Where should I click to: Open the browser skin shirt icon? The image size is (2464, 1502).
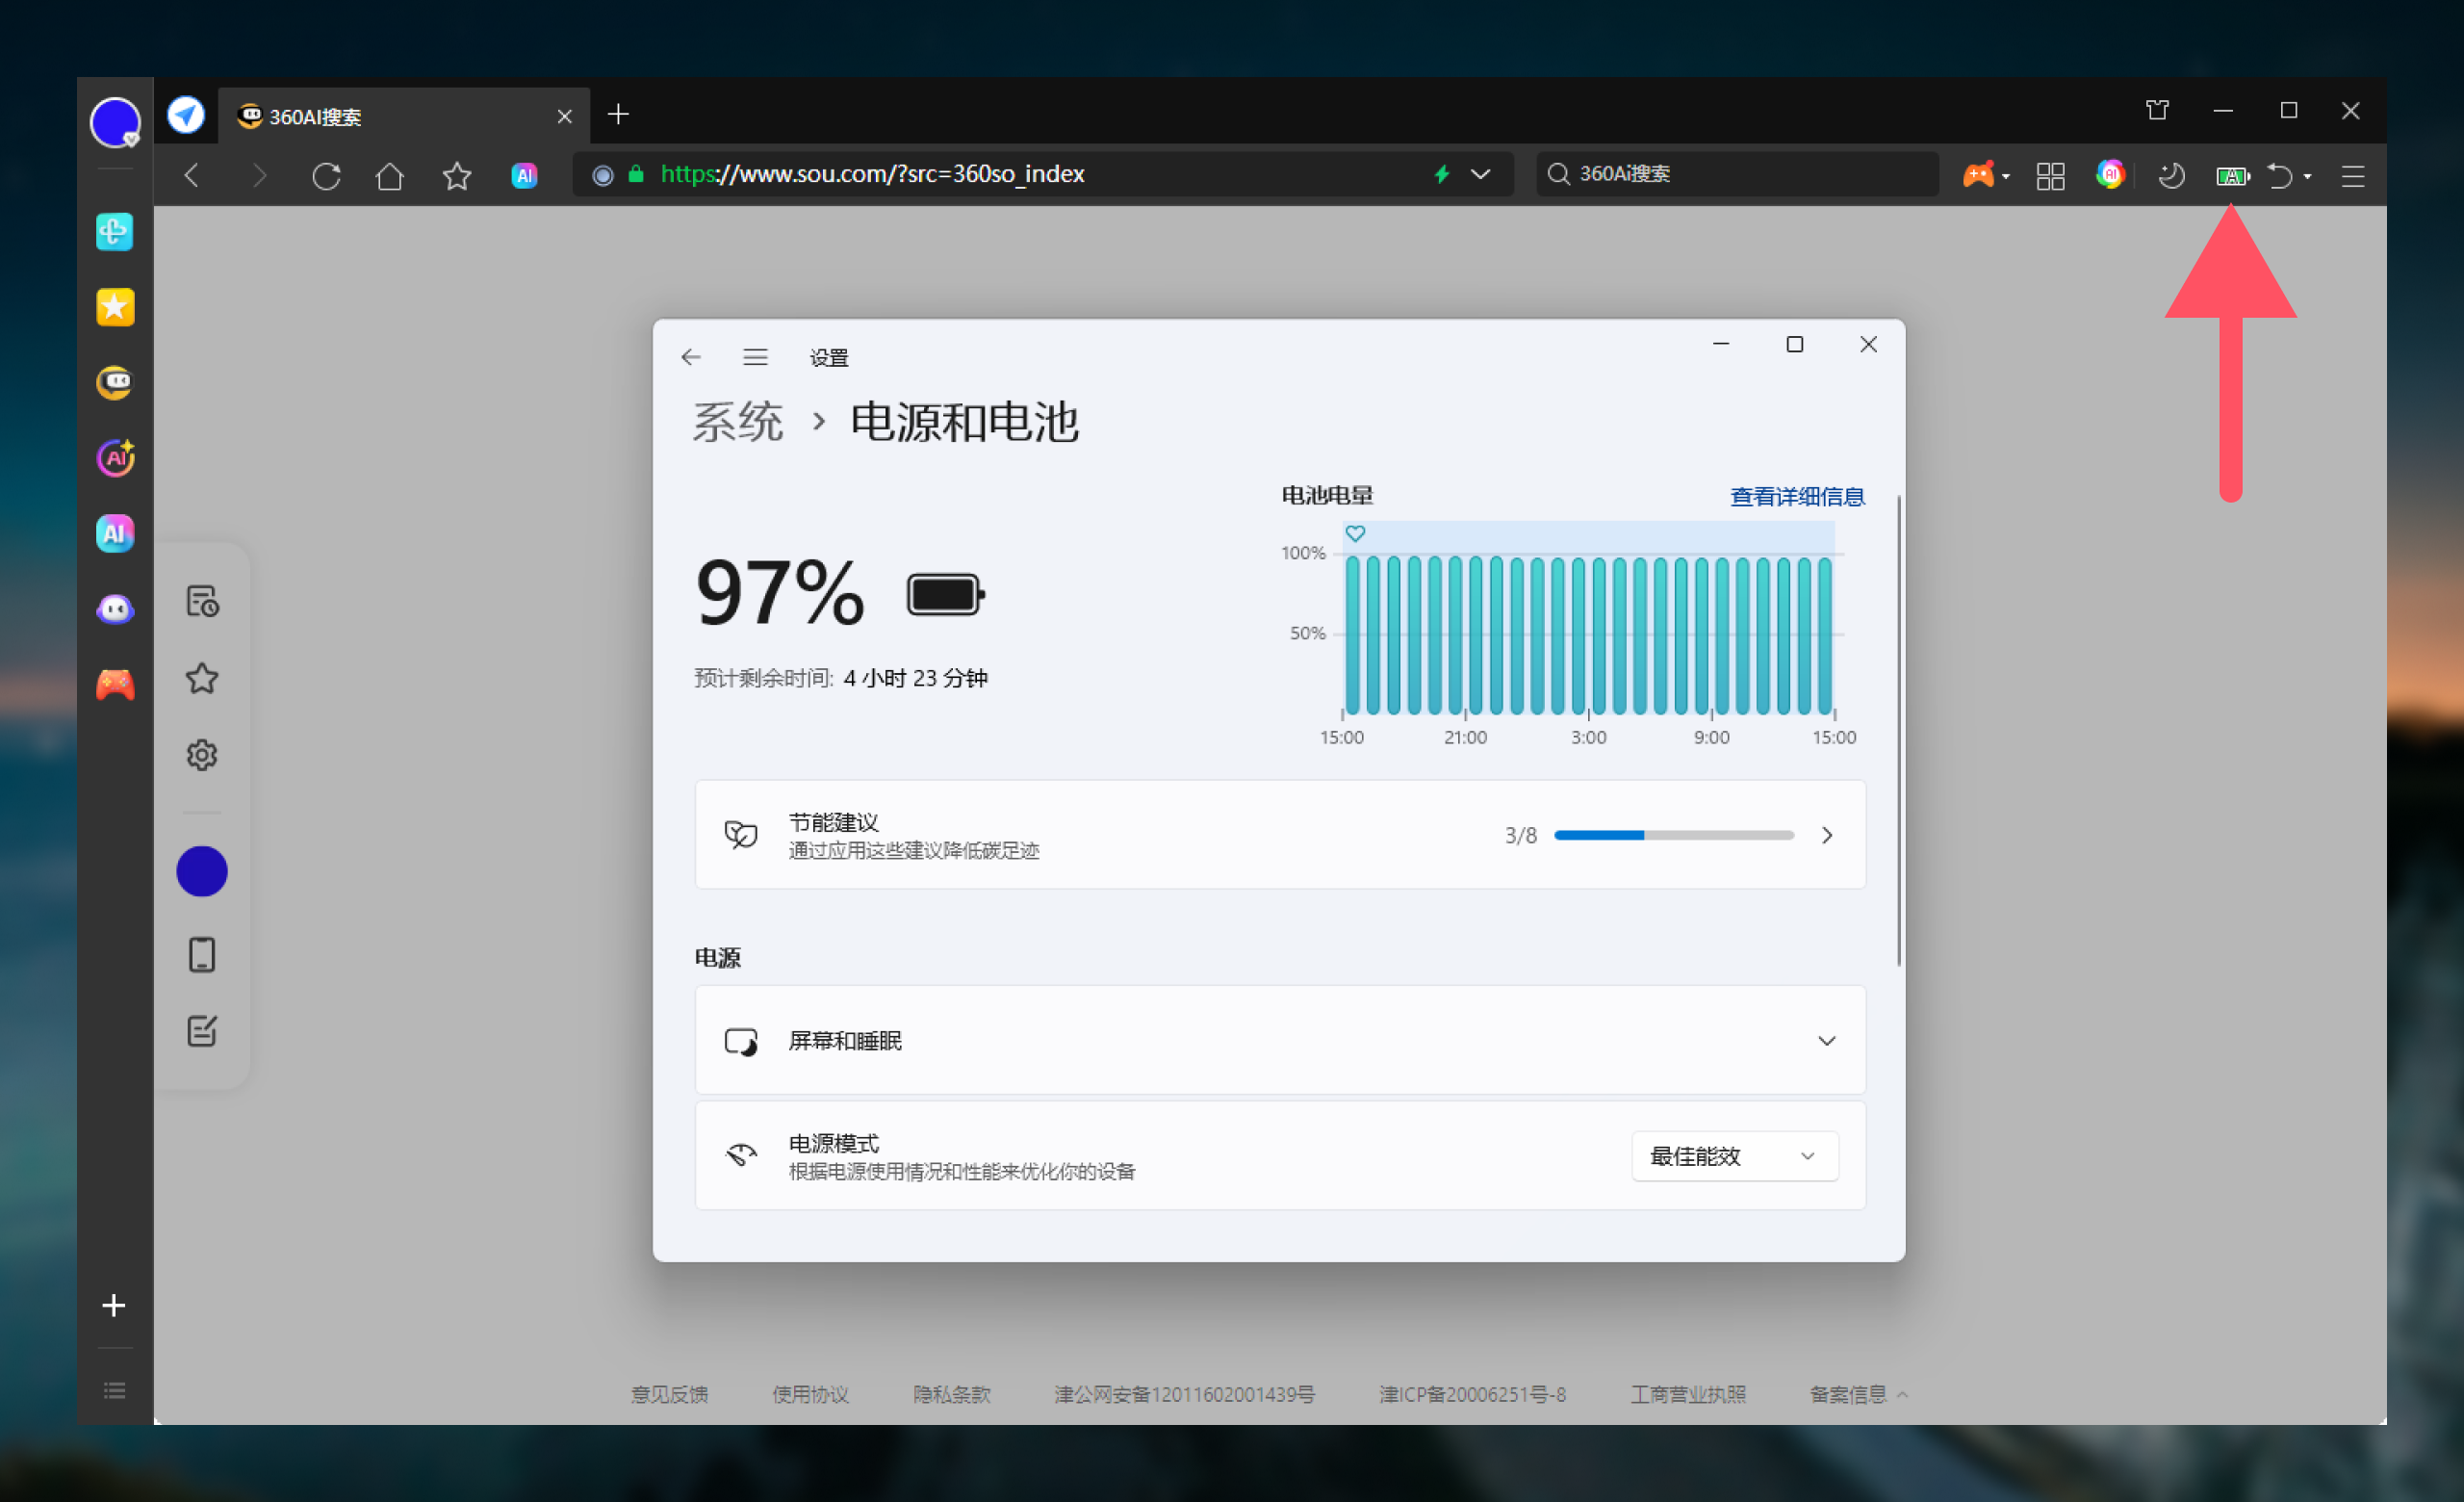(2157, 111)
